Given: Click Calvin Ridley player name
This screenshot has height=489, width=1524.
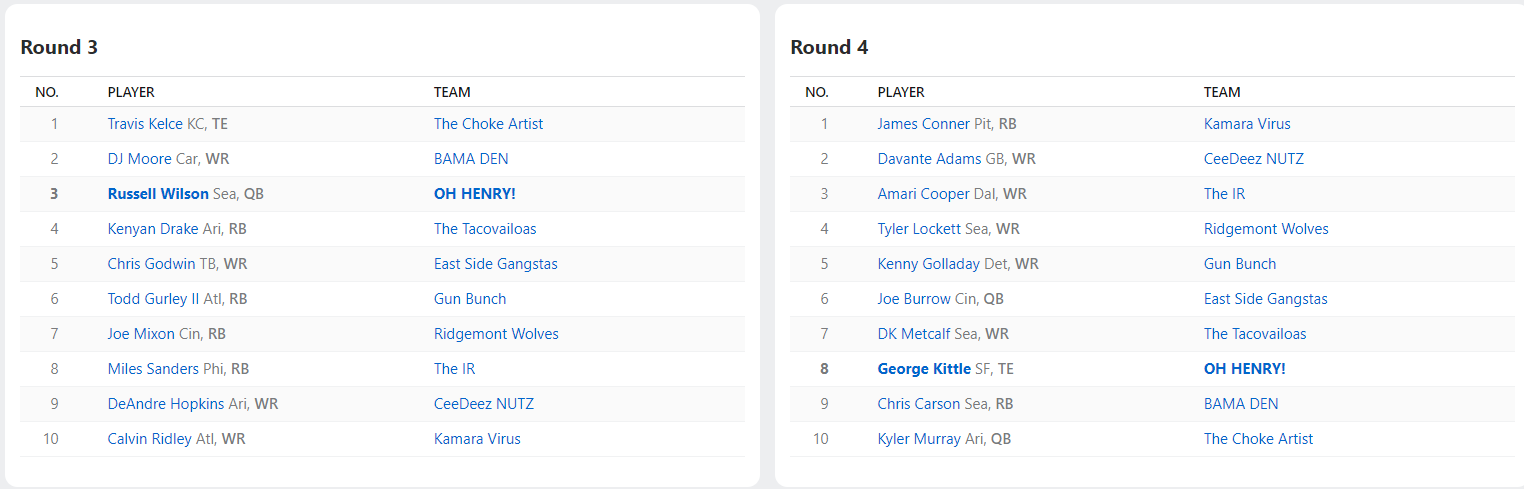Looking at the screenshot, I should (x=149, y=439).
